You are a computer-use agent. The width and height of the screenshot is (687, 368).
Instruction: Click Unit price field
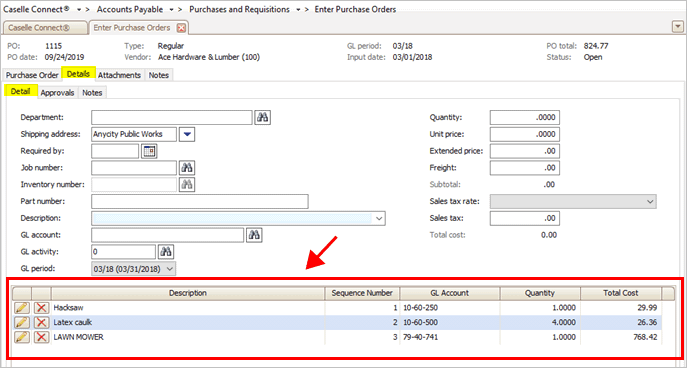525,134
